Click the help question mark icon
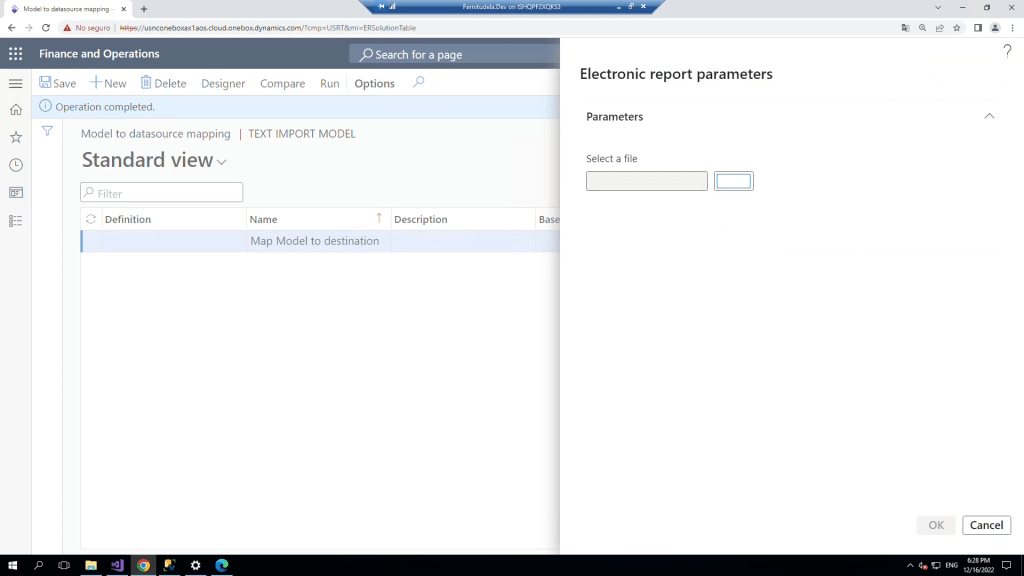 coord(1007,52)
